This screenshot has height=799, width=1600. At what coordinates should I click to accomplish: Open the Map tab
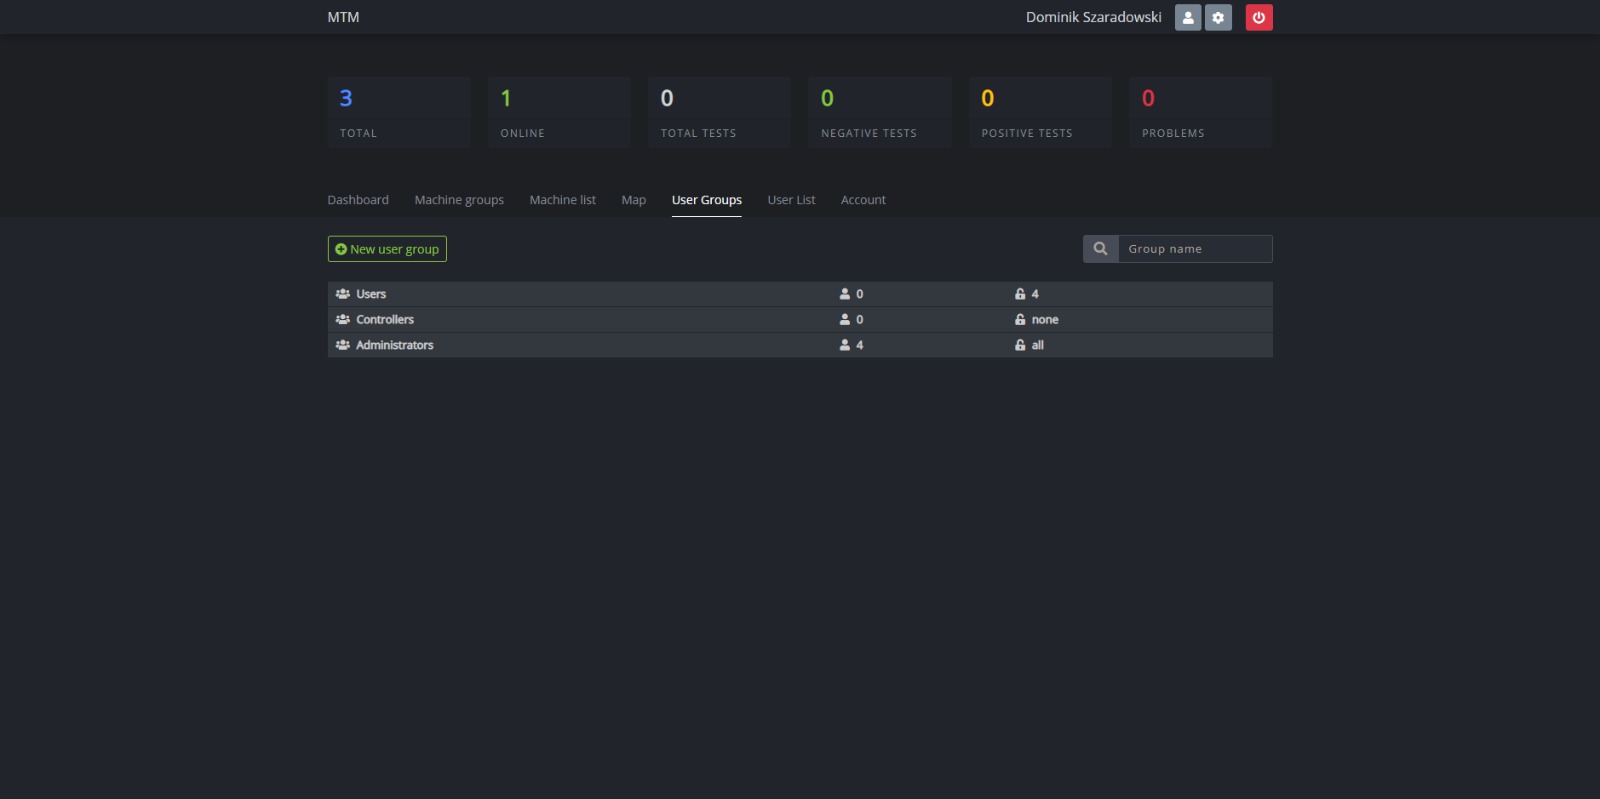[633, 200]
